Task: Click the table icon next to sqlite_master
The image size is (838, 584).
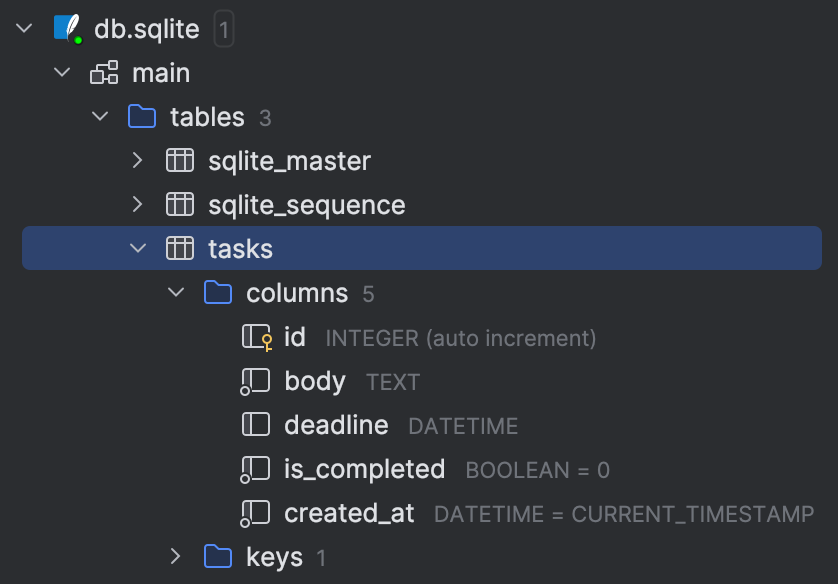Action: (x=180, y=160)
